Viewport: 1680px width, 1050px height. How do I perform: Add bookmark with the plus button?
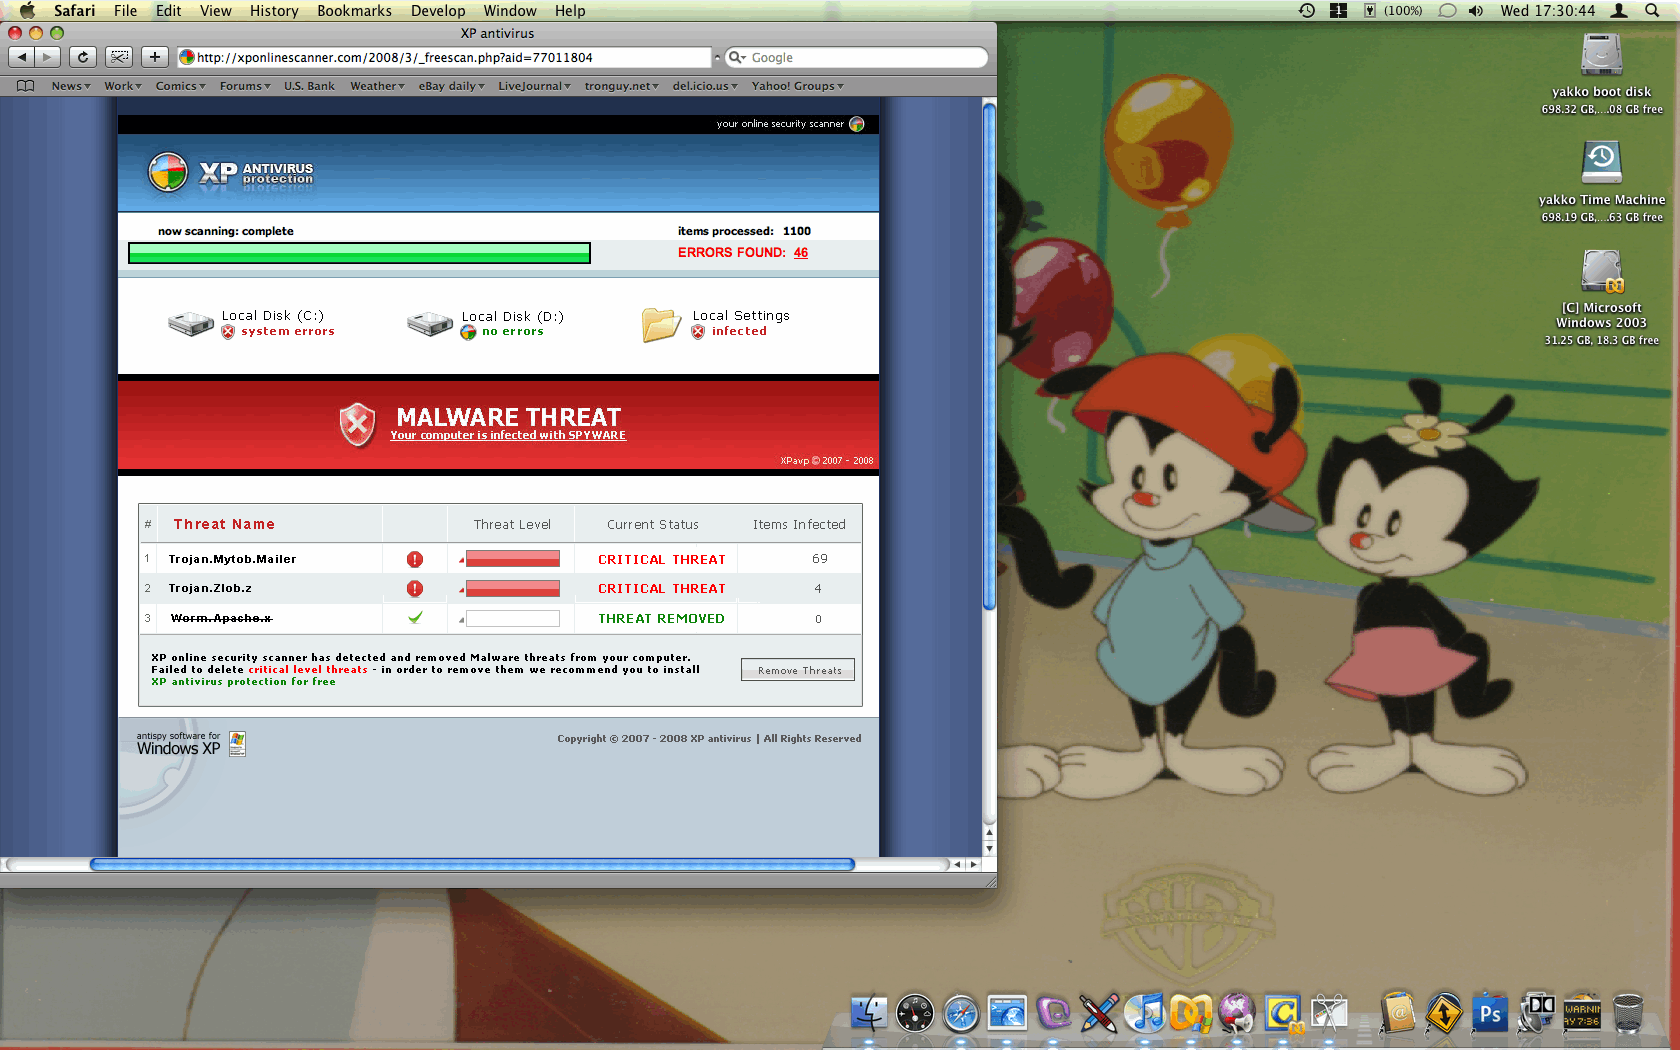coord(154,57)
